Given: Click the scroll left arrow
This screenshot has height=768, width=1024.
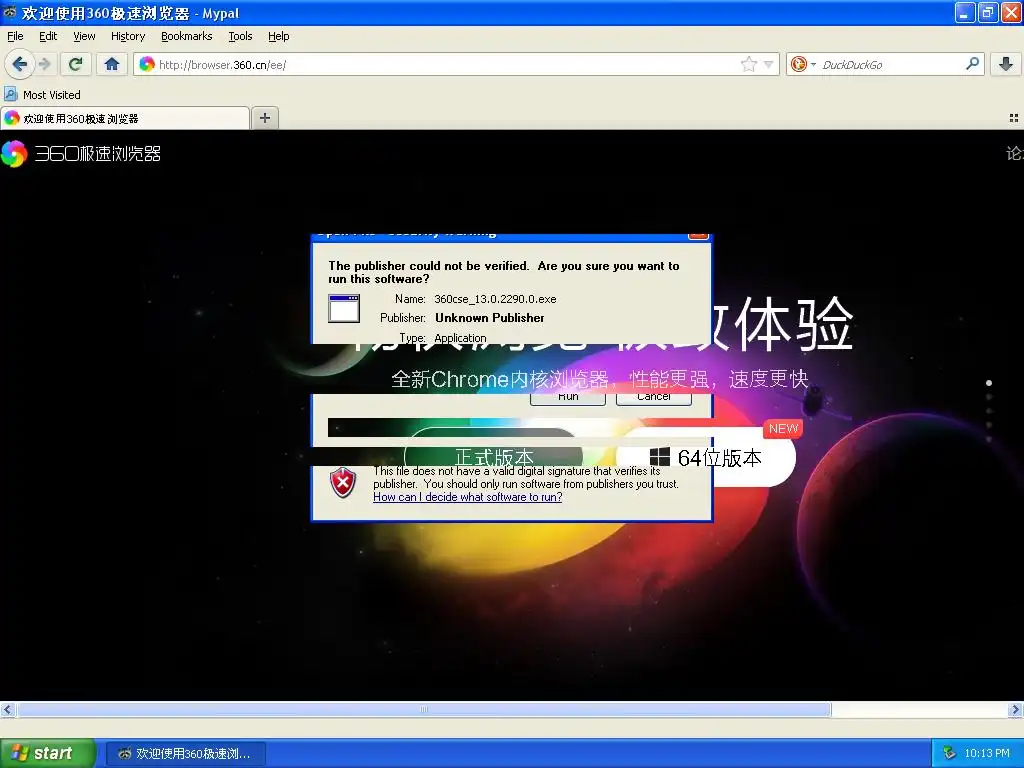Looking at the screenshot, I should point(7,709).
